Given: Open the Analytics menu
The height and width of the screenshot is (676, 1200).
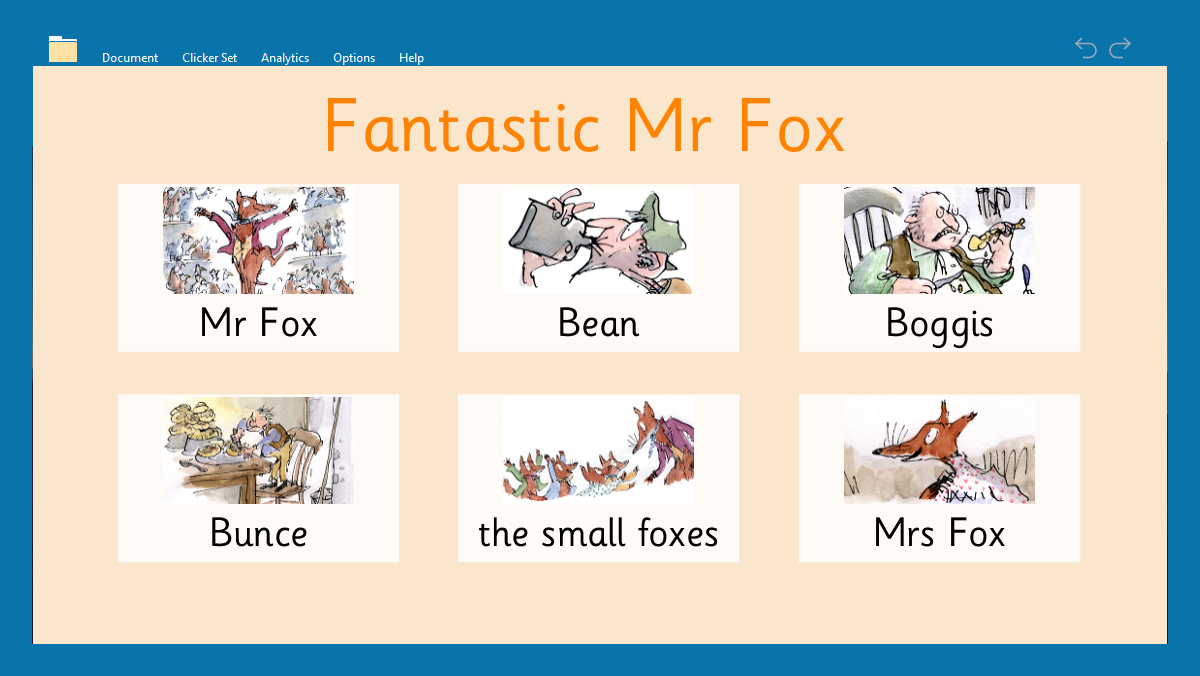Looking at the screenshot, I should click(285, 58).
